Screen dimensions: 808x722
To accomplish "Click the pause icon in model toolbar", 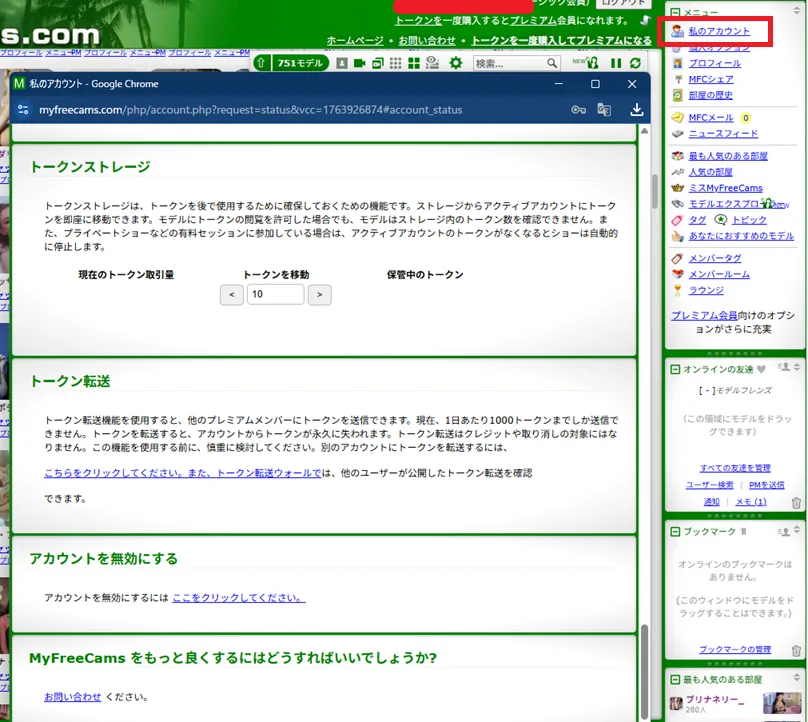I will (x=616, y=63).
